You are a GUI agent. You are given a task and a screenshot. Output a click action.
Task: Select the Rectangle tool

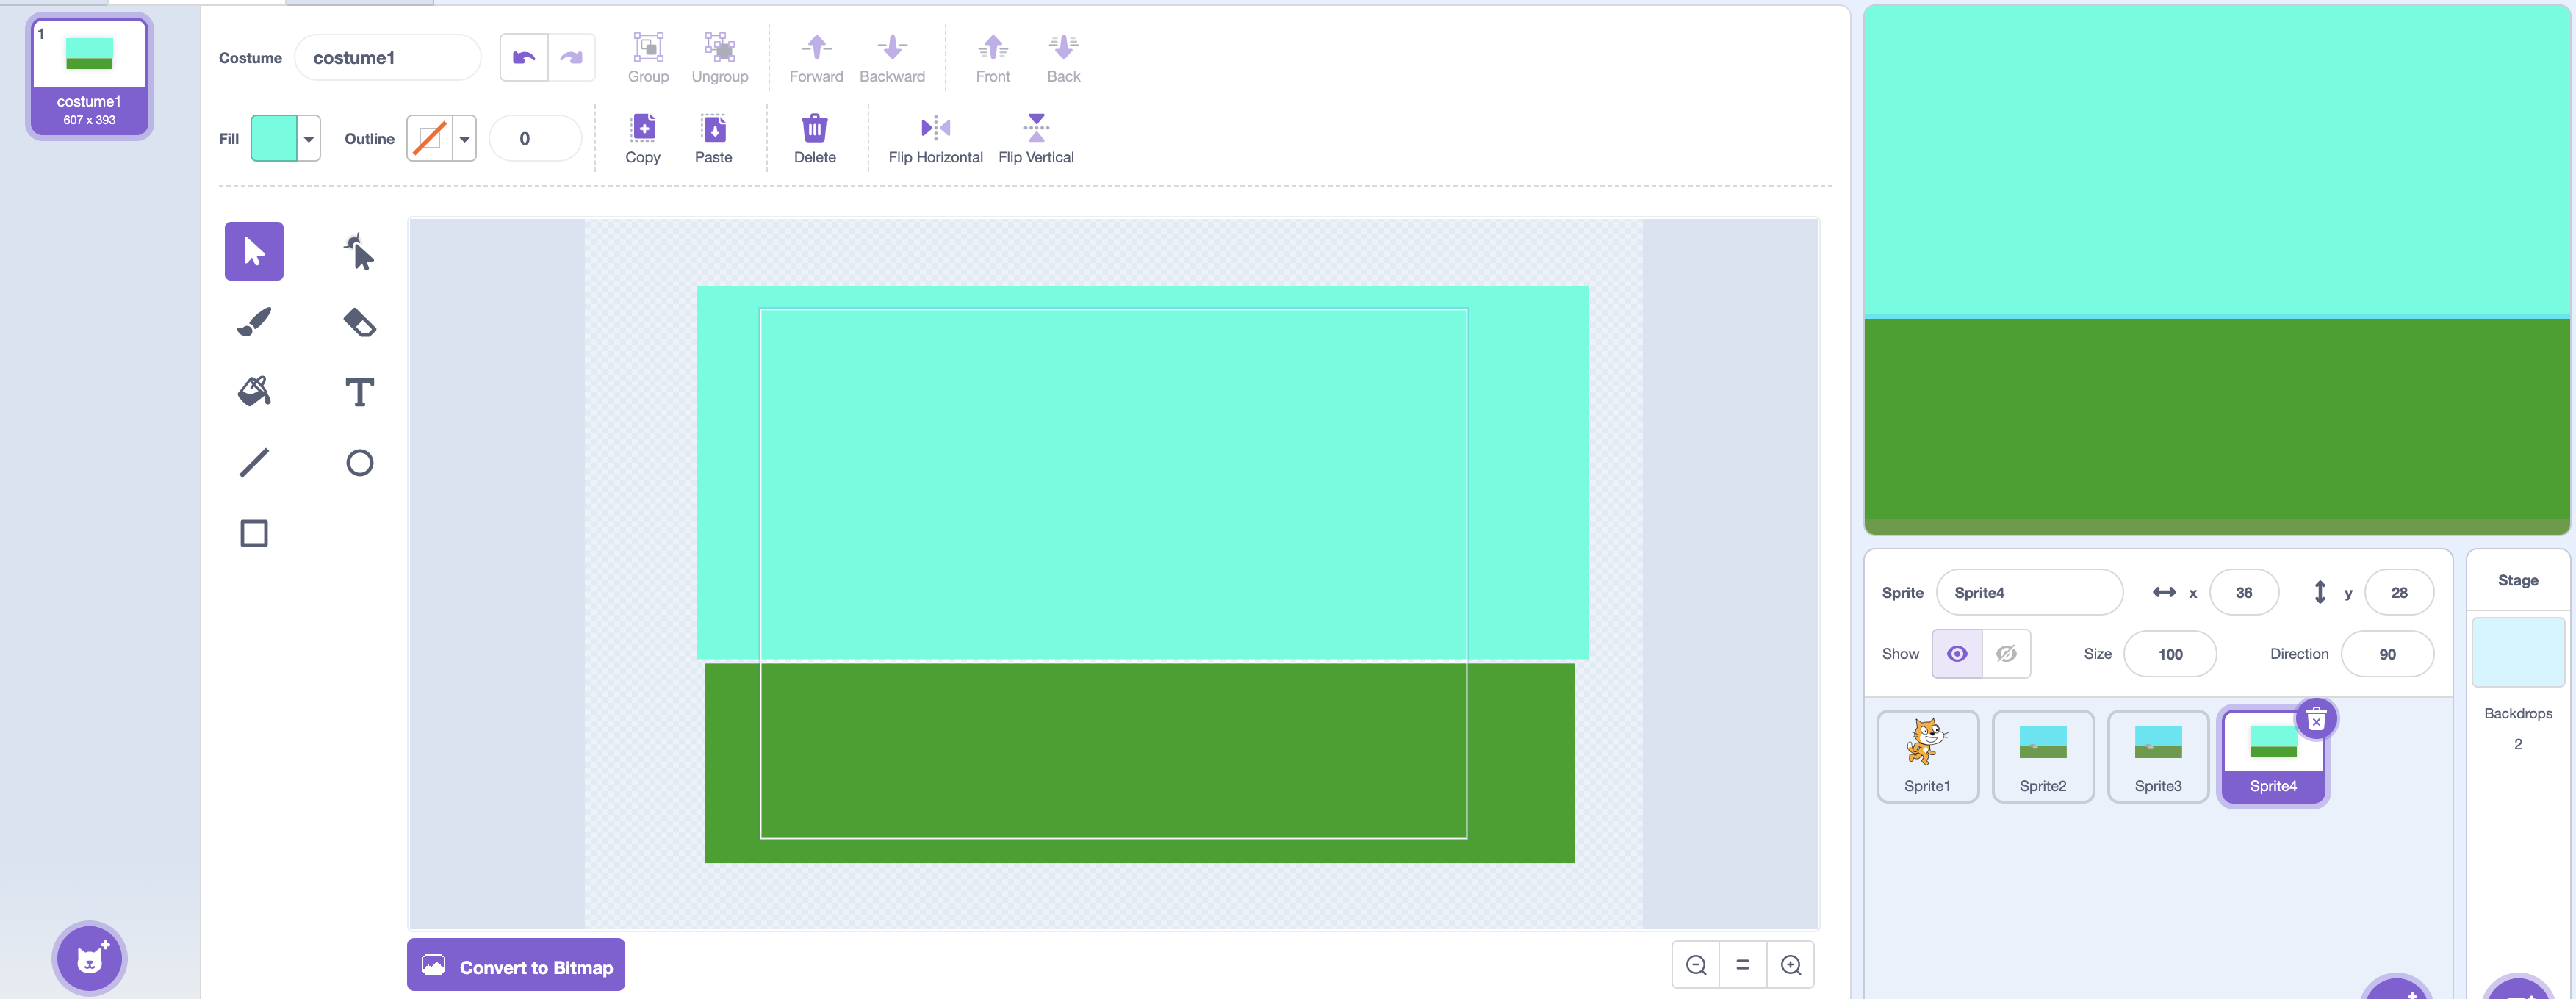pyautogui.click(x=254, y=533)
